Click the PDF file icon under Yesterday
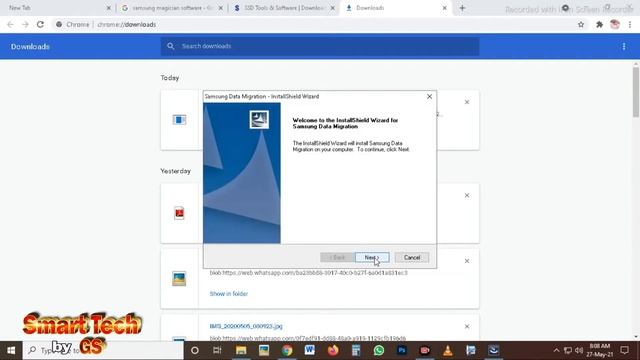 [x=179, y=213]
